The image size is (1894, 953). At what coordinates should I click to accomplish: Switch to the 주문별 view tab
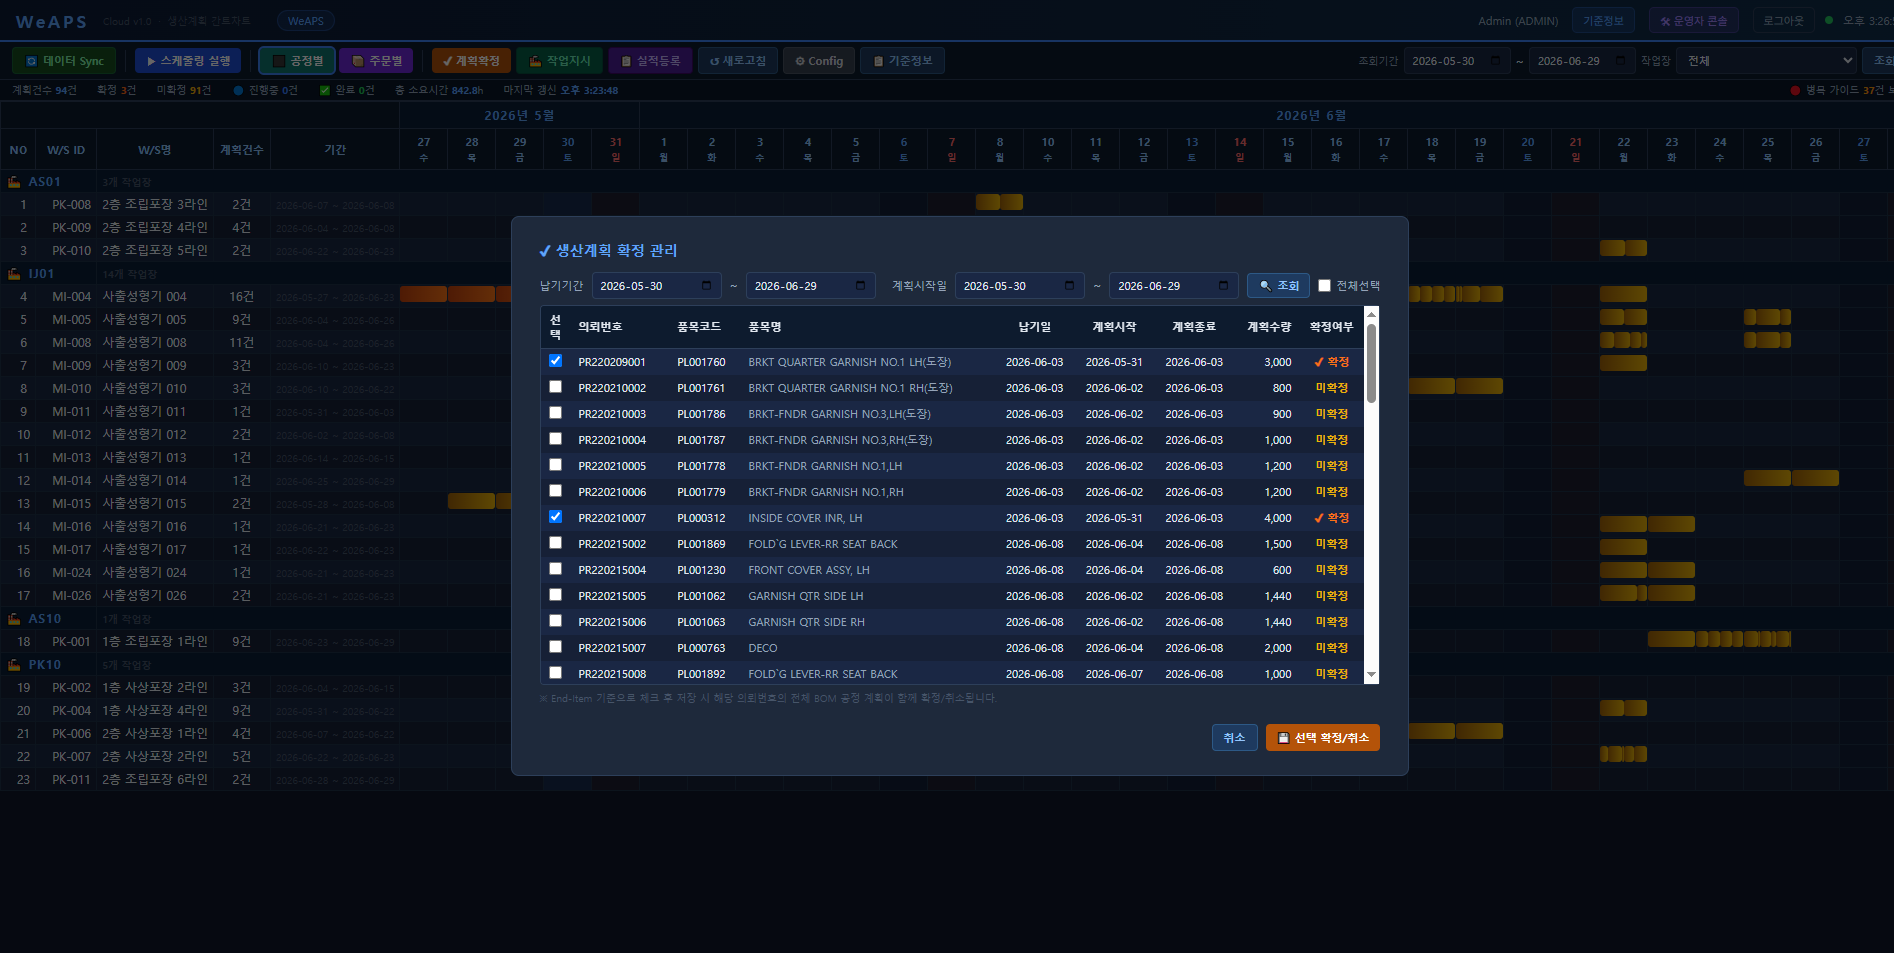[376, 61]
